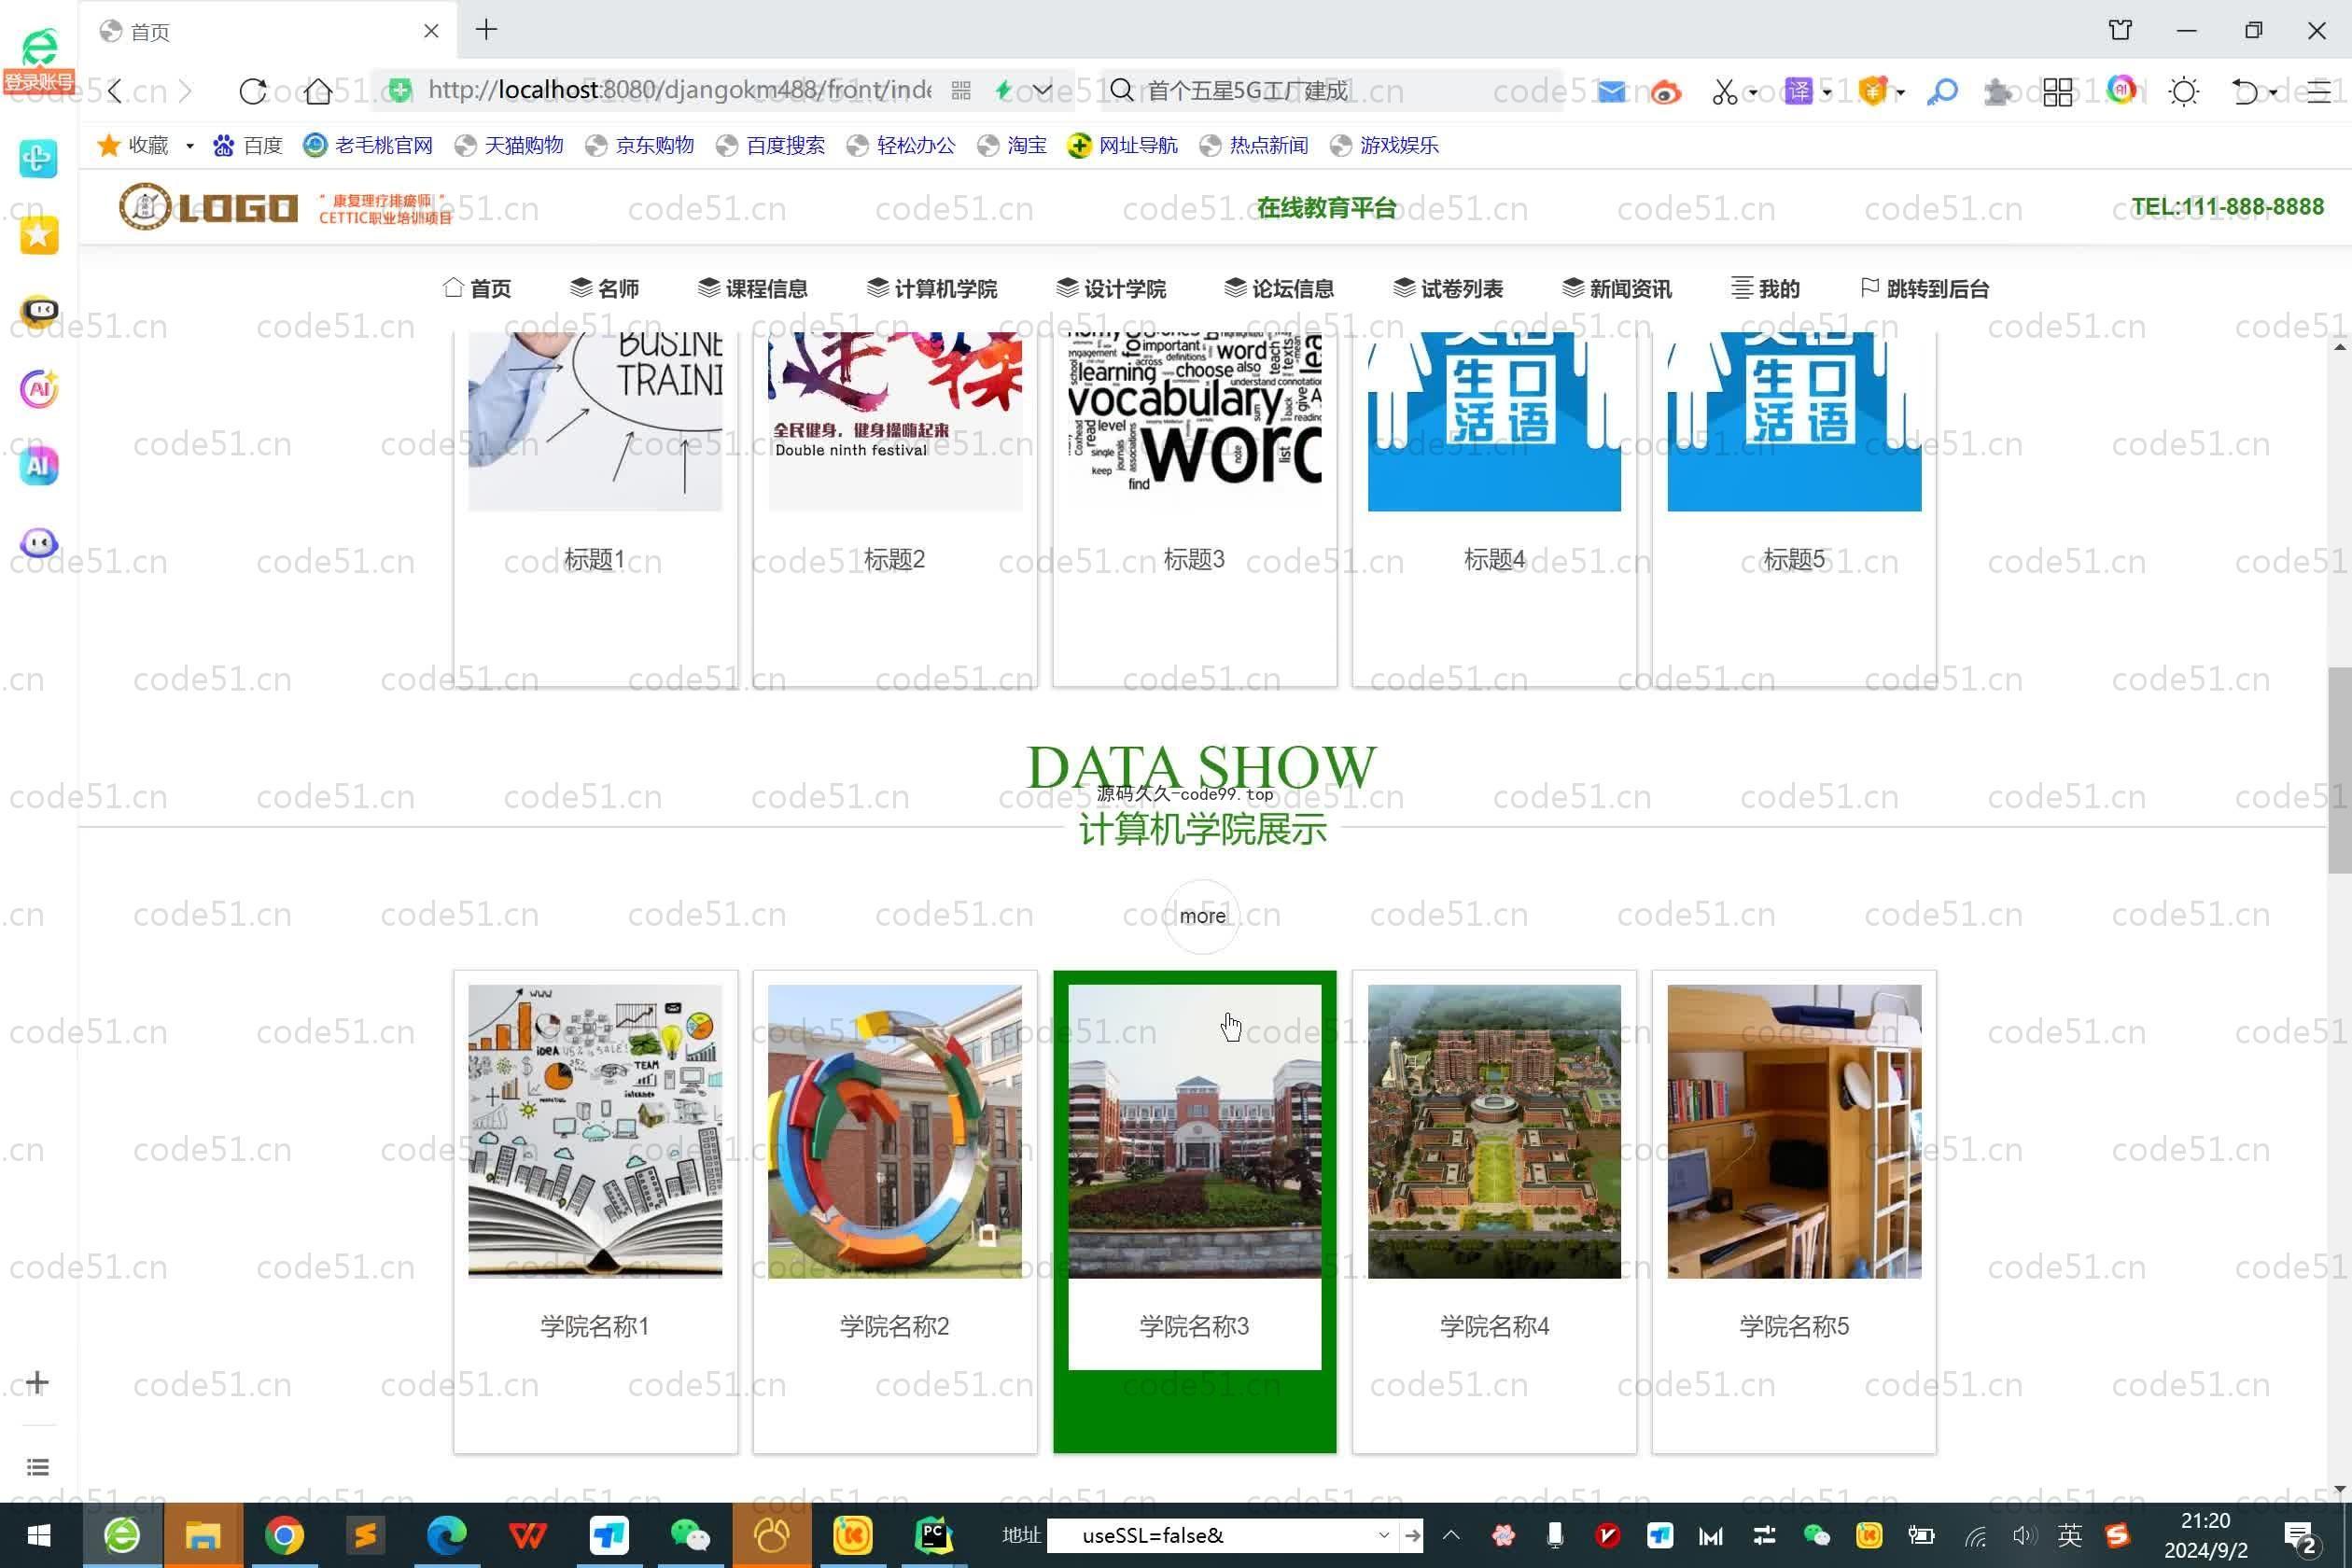Image resolution: width=2352 pixels, height=1568 pixels.
Task: Click the scissors screenshot tool icon
Action: (1723, 92)
